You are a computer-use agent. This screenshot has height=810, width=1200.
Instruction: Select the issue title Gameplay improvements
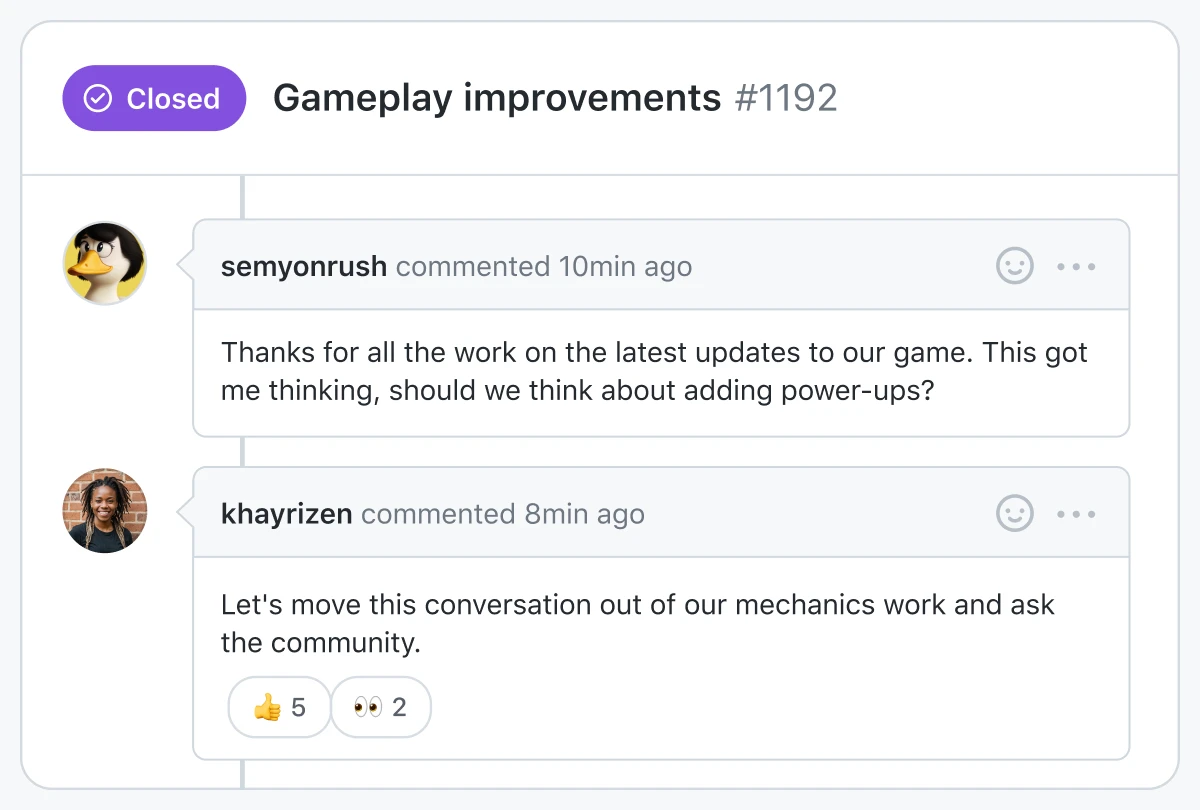pyautogui.click(x=497, y=97)
